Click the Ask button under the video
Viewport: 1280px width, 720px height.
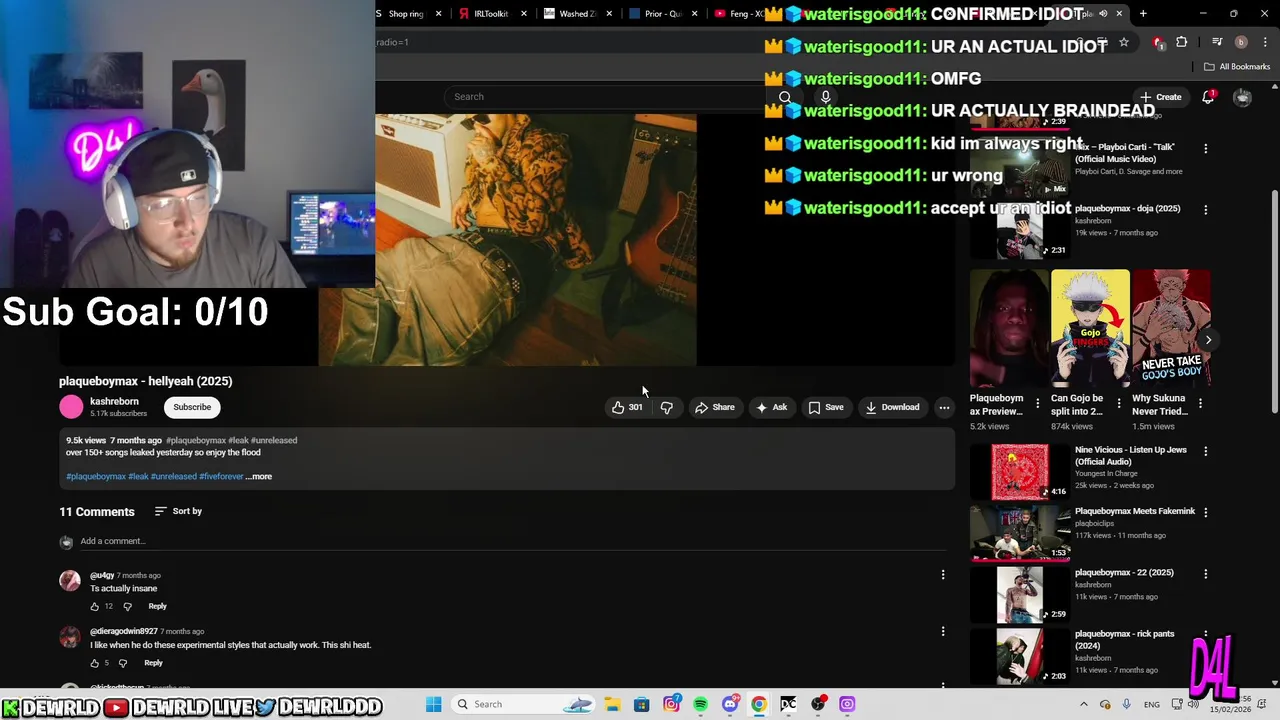point(772,407)
